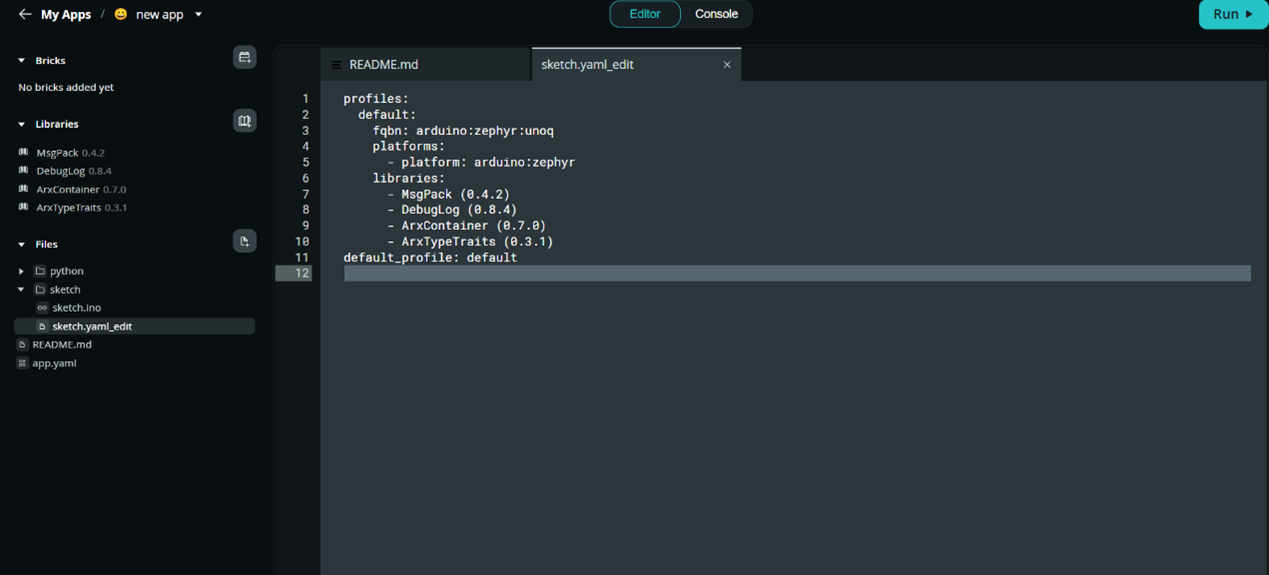
Task: Click the MsgPack library icon
Action: pyautogui.click(x=23, y=152)
